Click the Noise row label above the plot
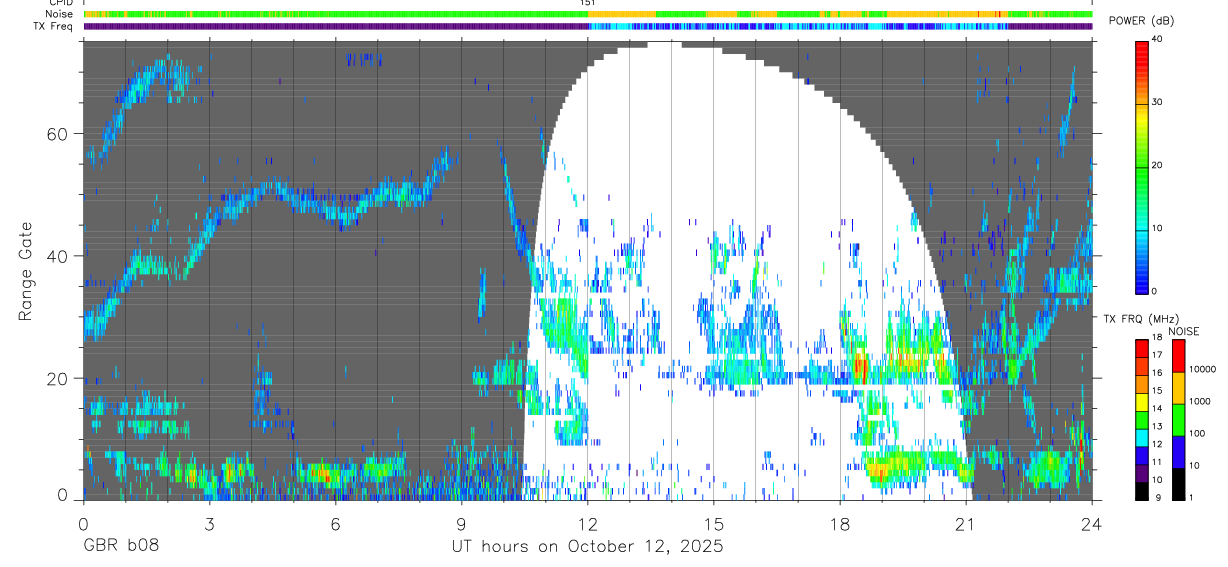 pos(59,14)
